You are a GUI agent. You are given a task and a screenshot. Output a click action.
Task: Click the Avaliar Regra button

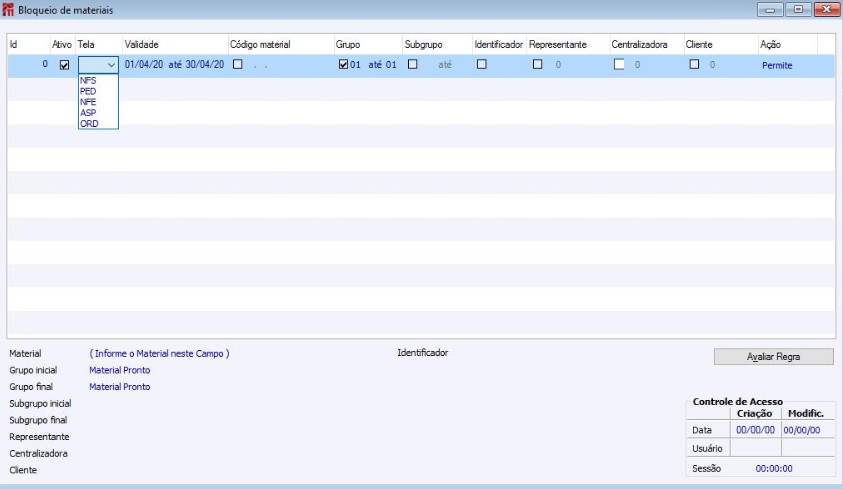point(774,356)
